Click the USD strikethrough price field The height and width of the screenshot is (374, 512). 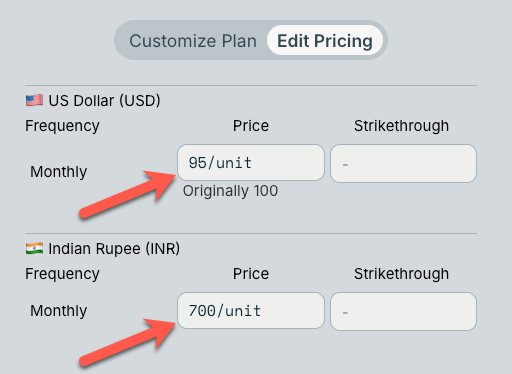coord(403,163)
